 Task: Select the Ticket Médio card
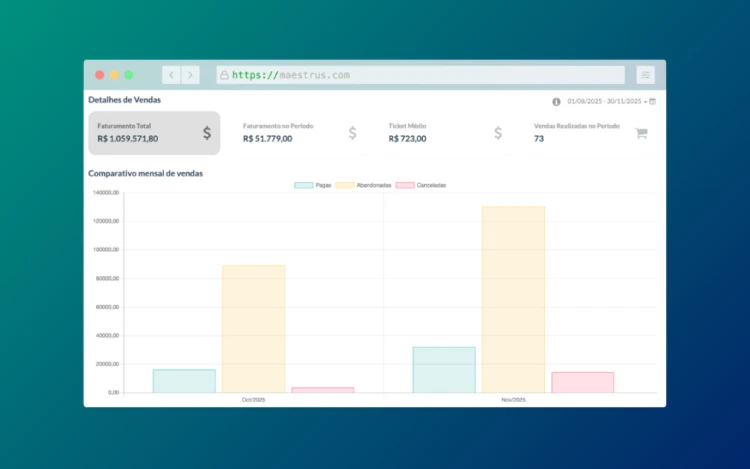coord(444,133)
